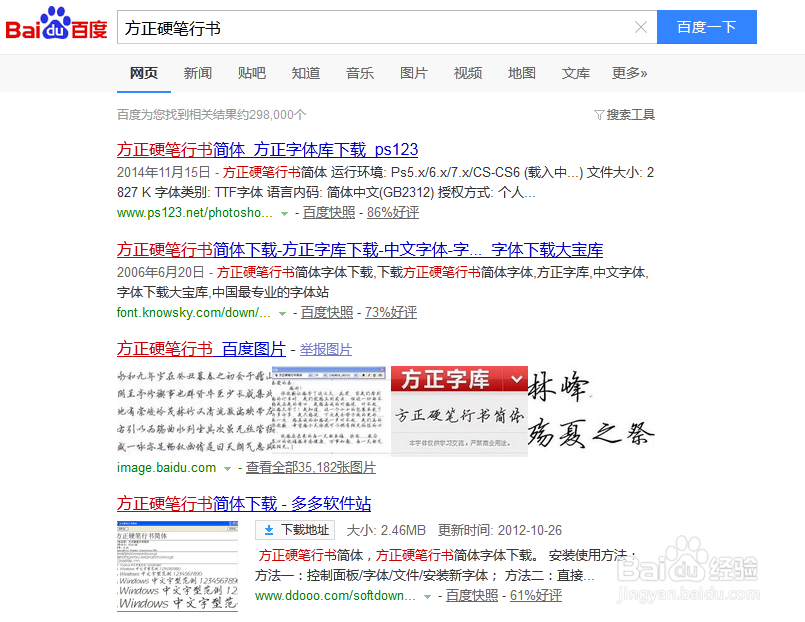Open the 视频 tab
805x622 pixels.
pos(468,73)
